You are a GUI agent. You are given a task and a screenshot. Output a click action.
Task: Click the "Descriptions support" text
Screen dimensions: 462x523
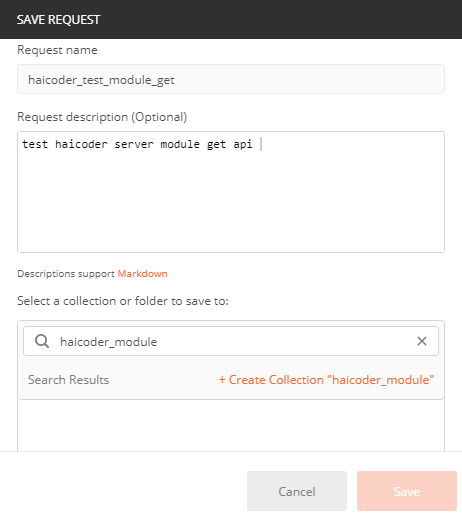[x=66, y=274]
